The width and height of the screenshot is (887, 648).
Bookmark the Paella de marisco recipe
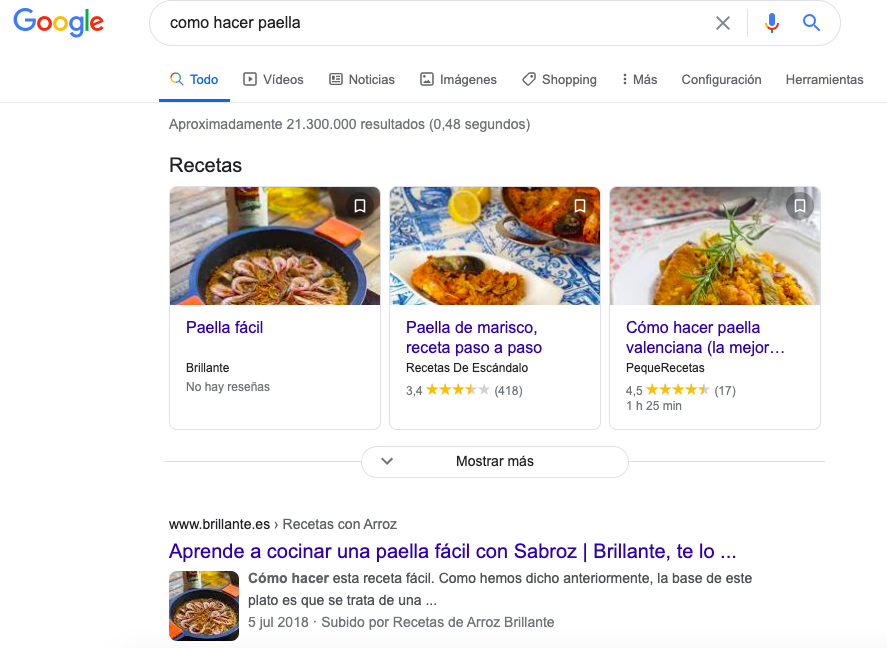[580, 206]
